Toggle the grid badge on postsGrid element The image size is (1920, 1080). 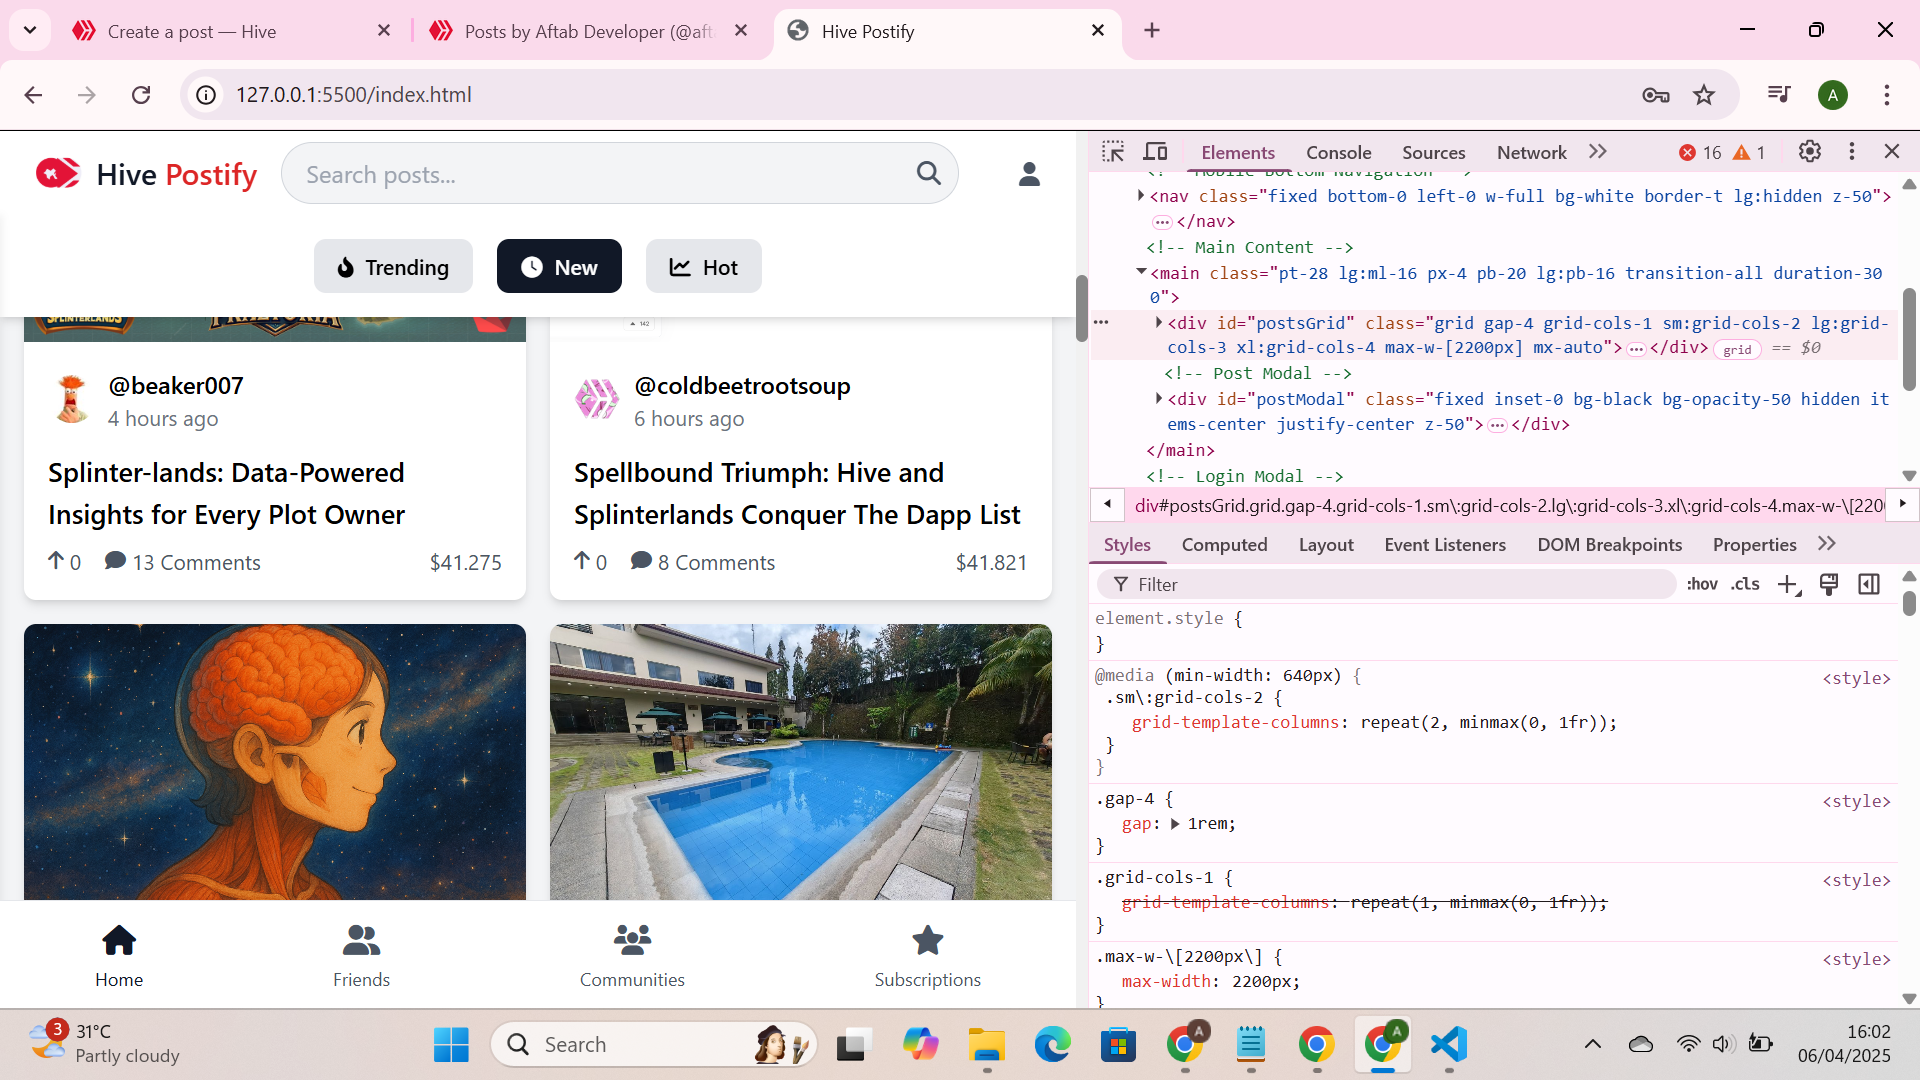(x=1737, y=349)
